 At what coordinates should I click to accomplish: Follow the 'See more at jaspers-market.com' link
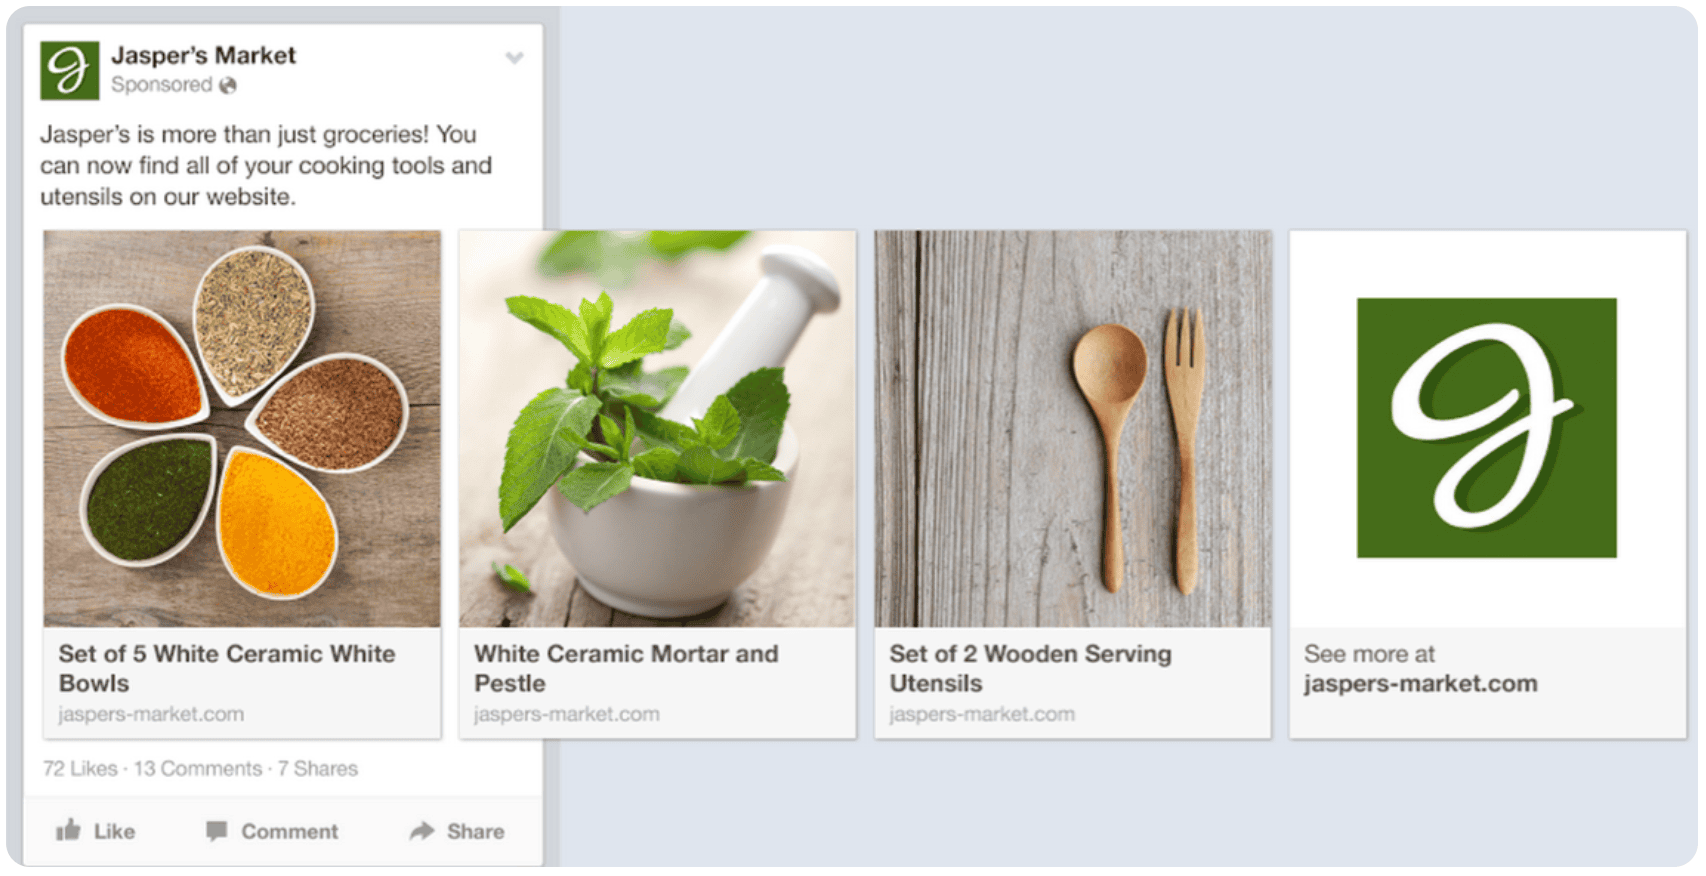tap(1420, 669)
